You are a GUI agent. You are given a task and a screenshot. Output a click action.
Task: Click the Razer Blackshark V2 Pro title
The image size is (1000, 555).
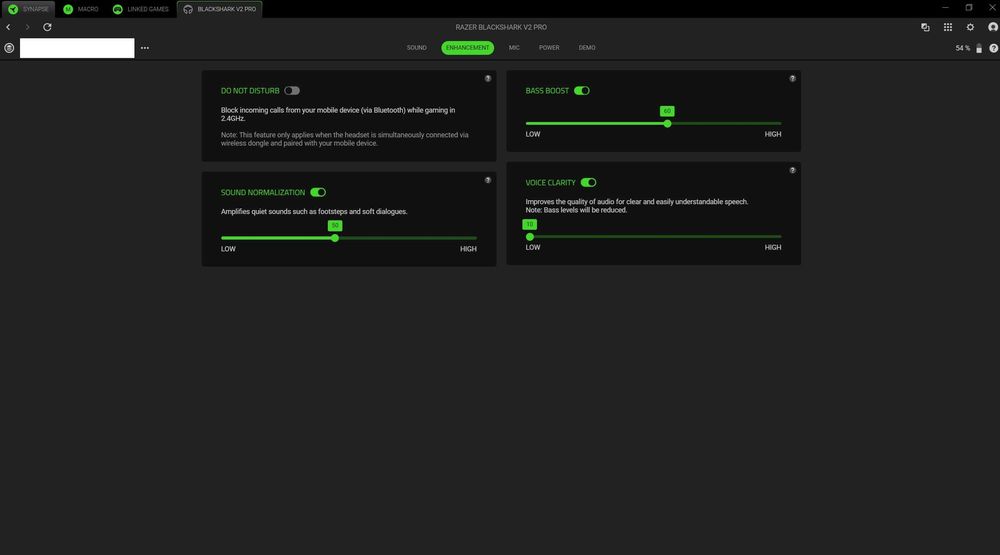coord(501,27)
